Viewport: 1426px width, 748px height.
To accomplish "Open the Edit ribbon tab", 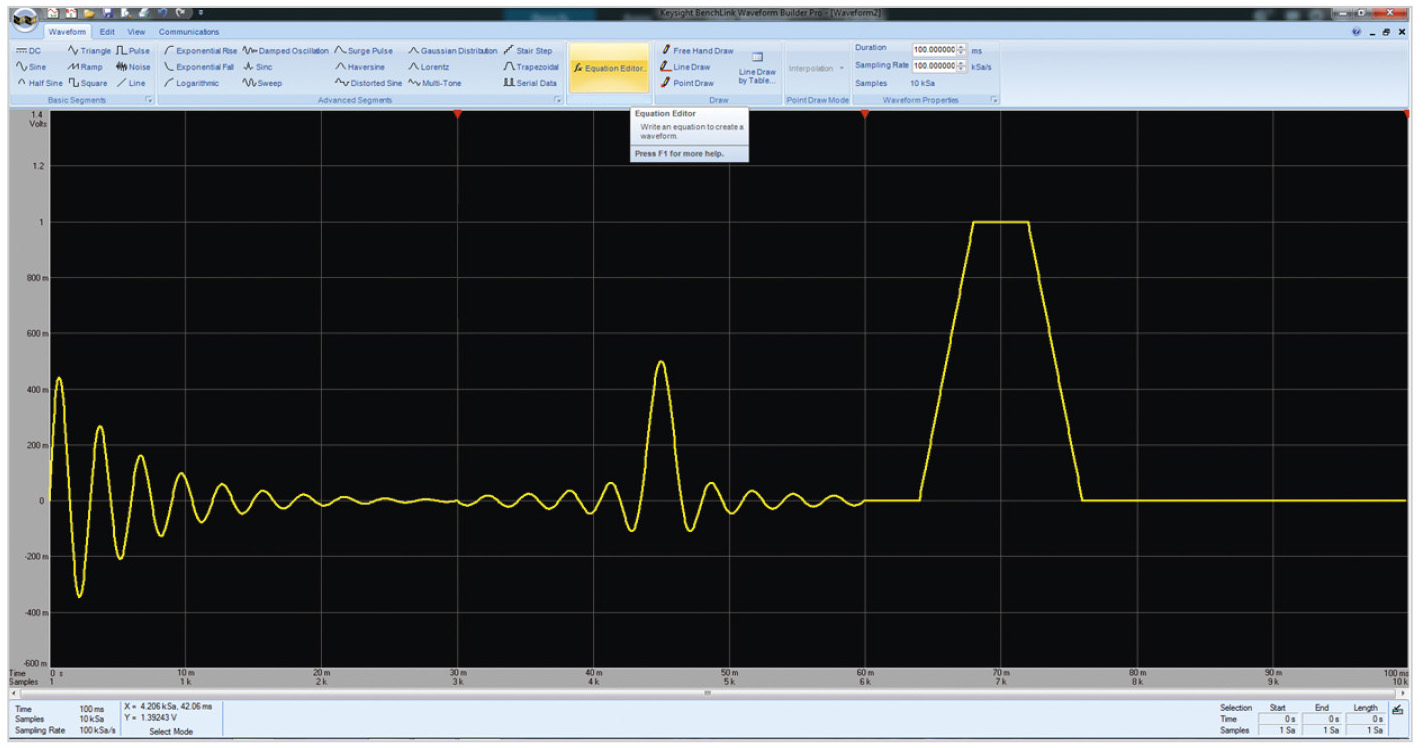I will 107,32.
